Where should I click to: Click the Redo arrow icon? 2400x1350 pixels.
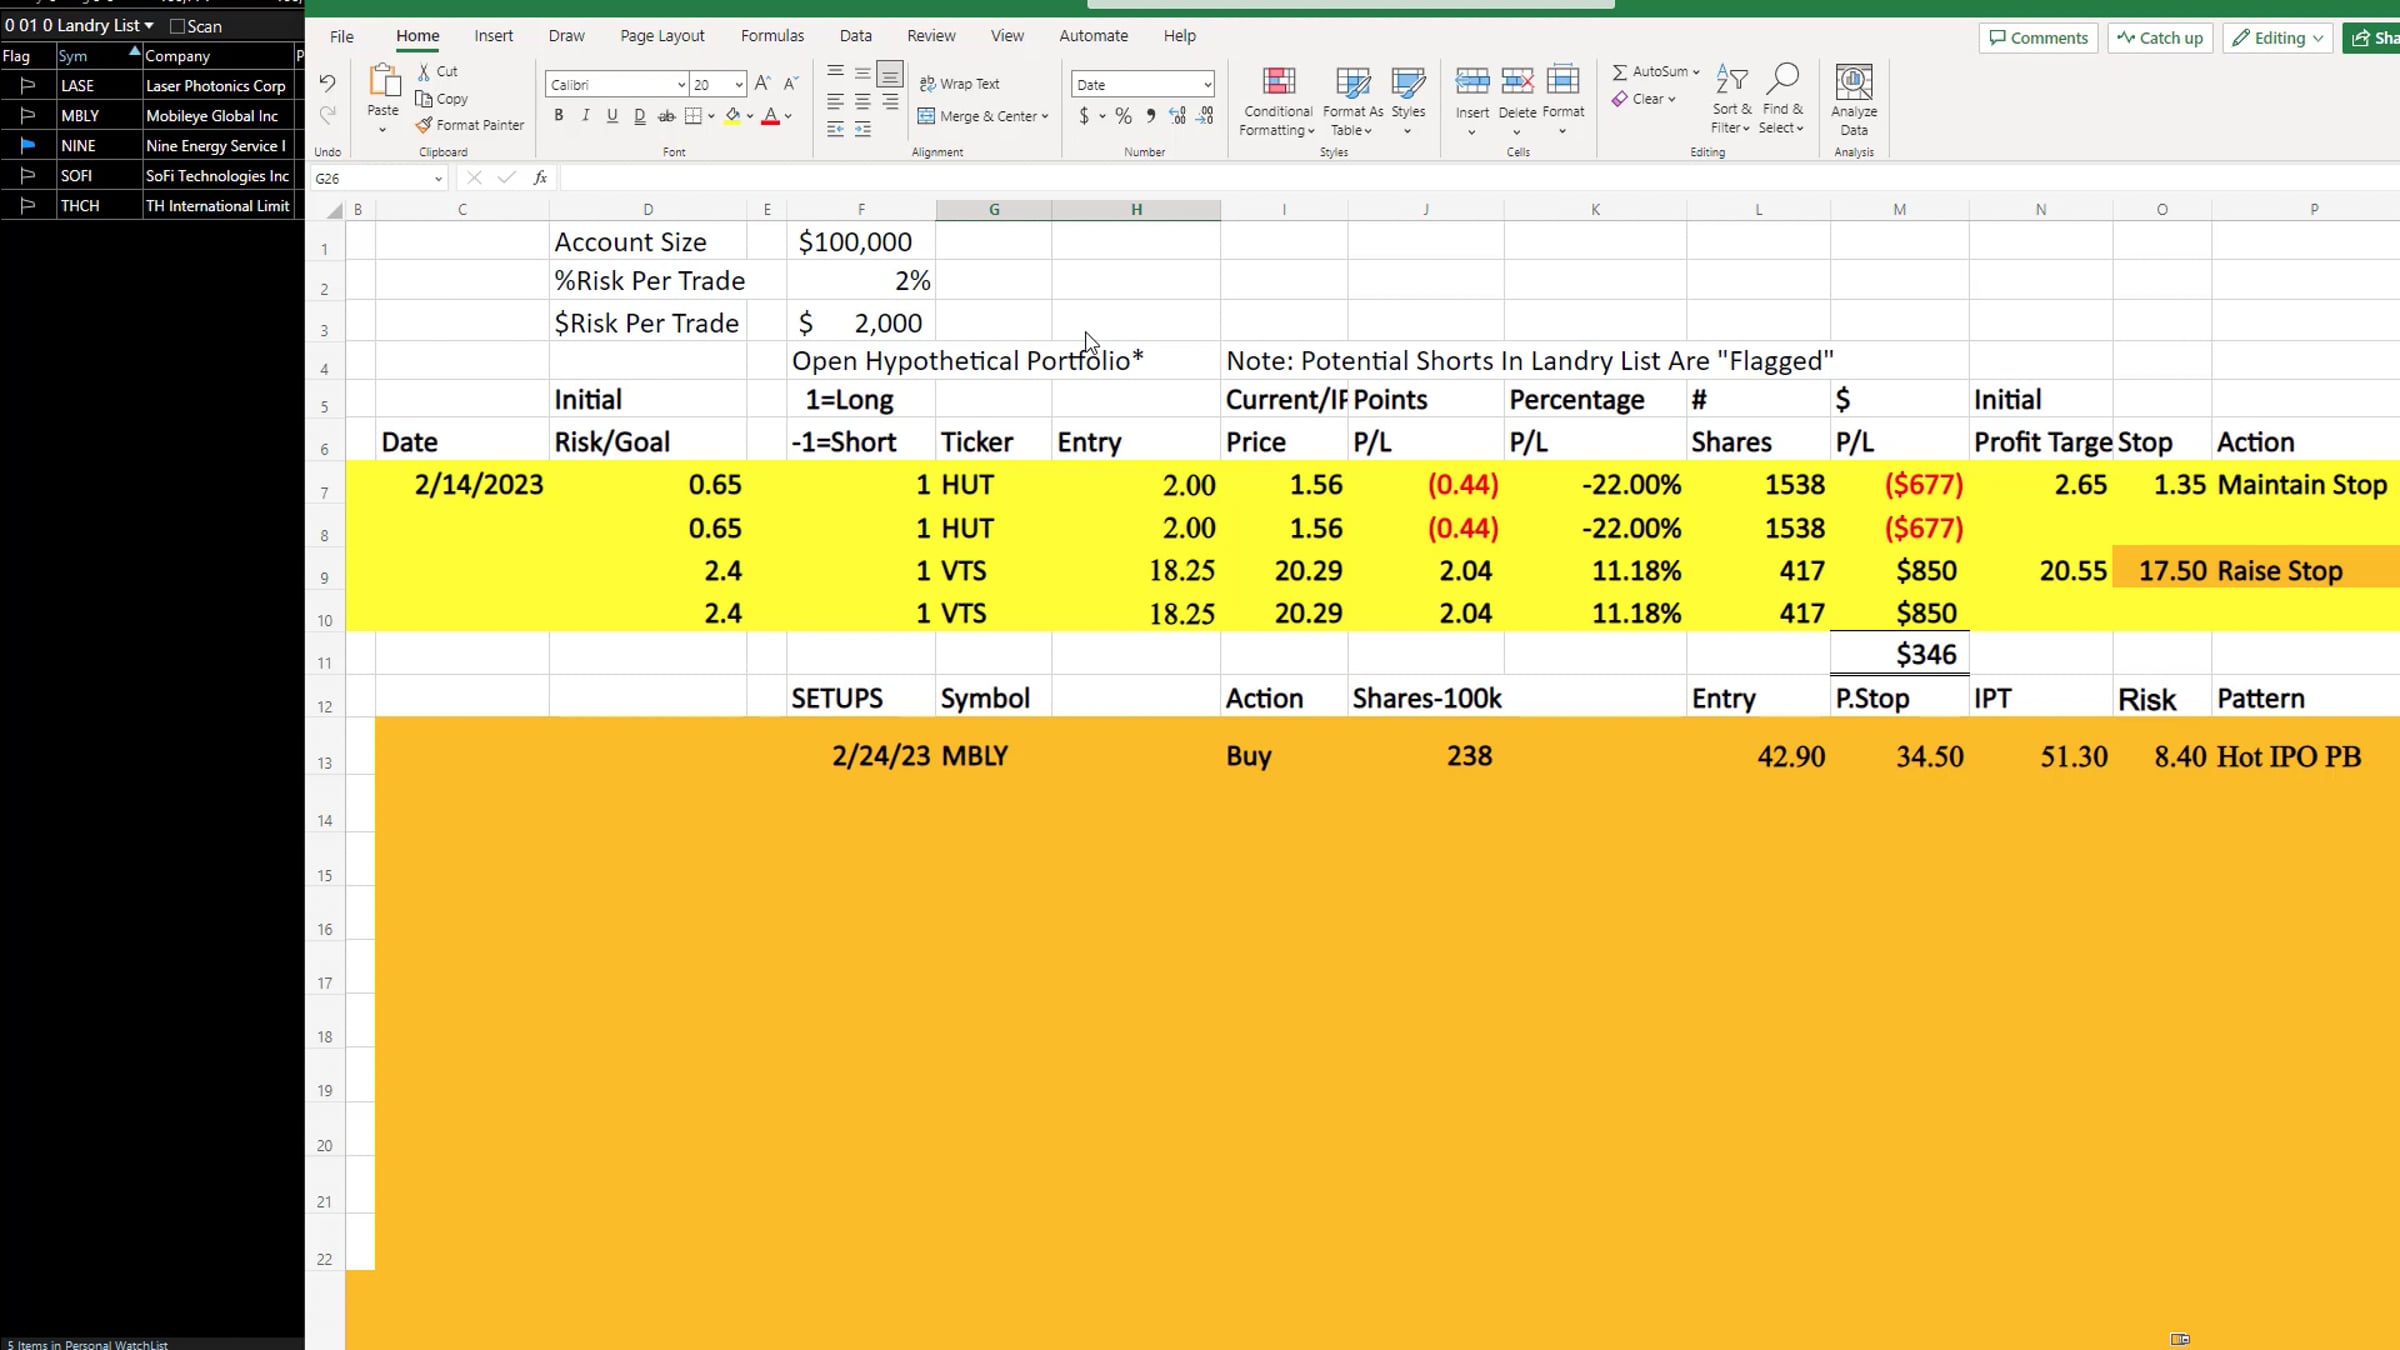click(327, 115)
